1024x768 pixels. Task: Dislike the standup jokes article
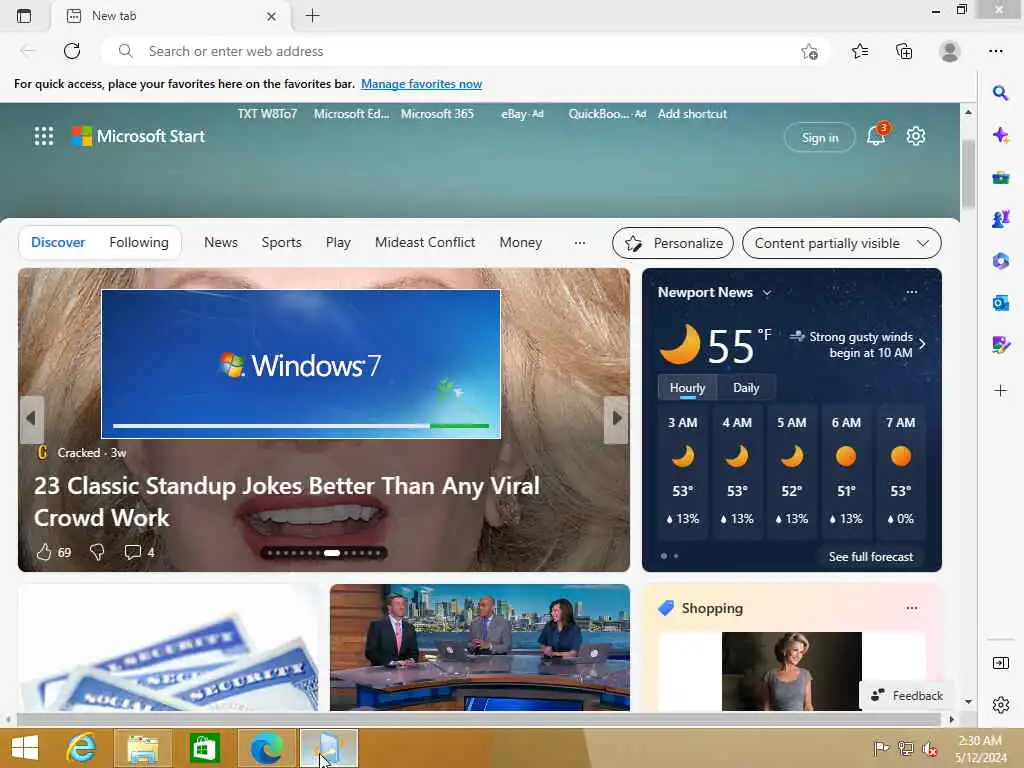97,552
